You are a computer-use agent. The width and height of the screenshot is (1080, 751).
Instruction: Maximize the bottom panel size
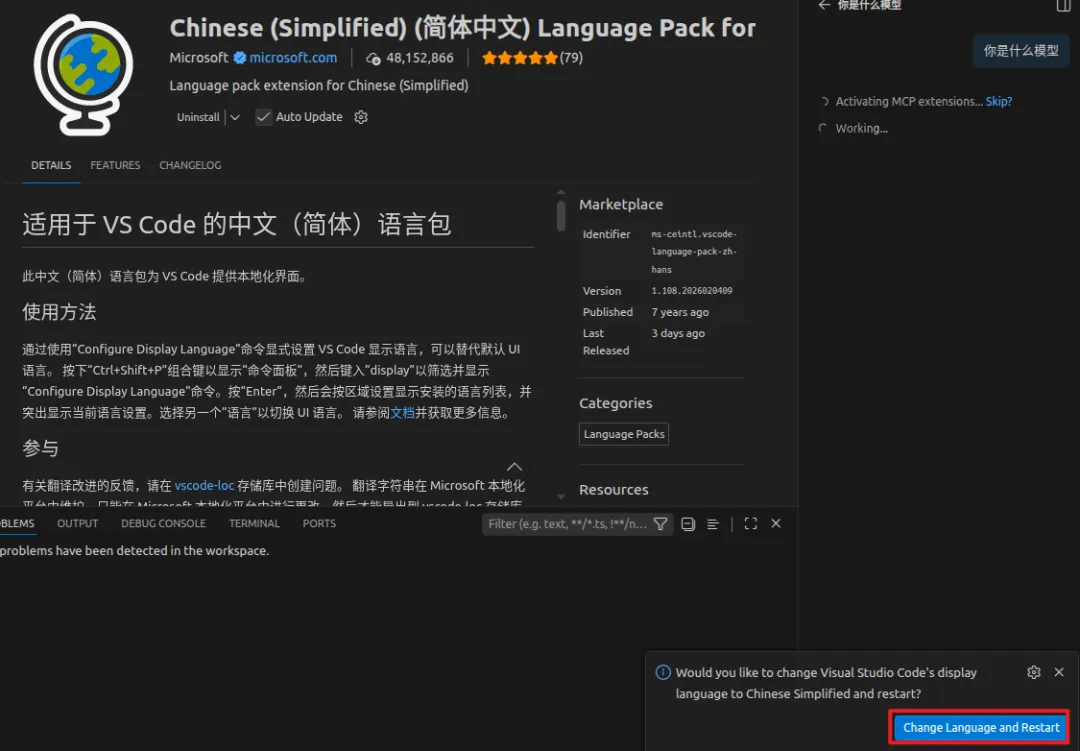click(751, 524)
